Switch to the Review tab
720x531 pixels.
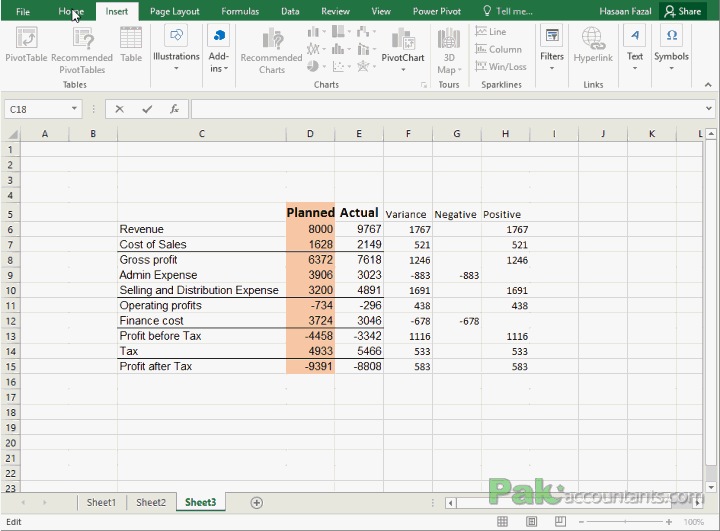(335, 11)
